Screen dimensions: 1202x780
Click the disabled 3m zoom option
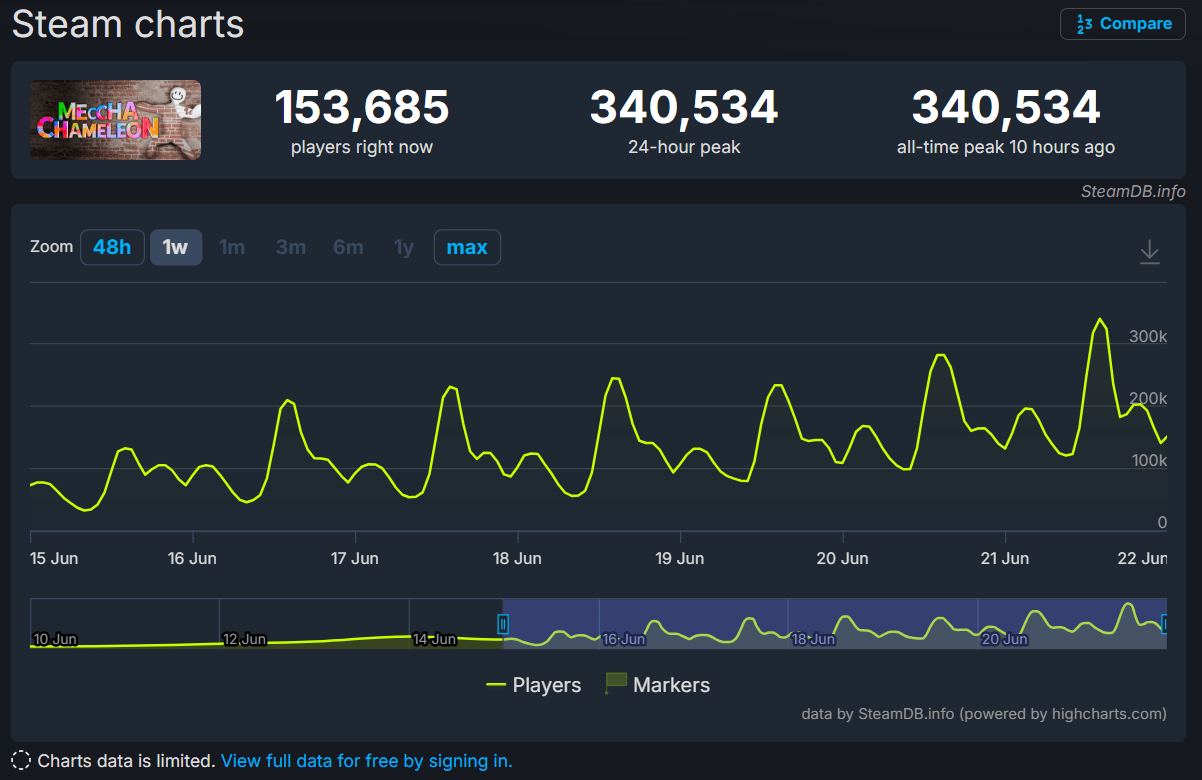click(x=291, y=247)
